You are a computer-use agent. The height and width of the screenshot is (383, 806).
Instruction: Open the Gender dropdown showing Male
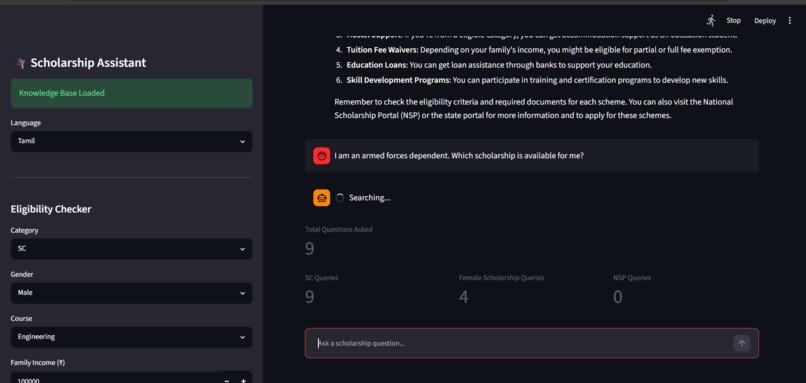pyautogui.click(x=132, y=293)
